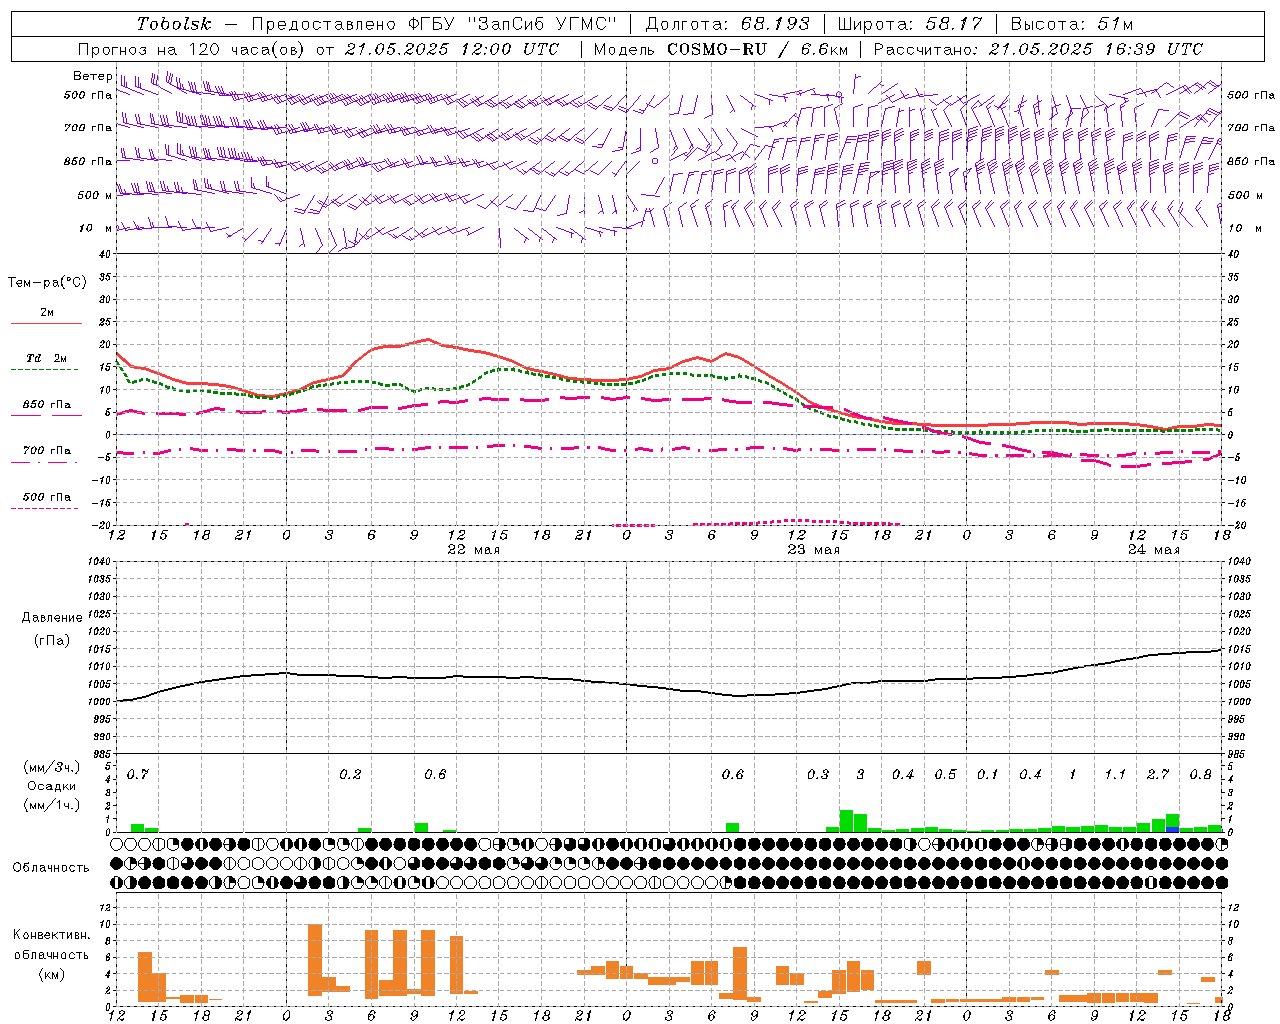
Task: Click the 'Модель COSMO-RU / 6.6км' model label
Action: [721, 49]
